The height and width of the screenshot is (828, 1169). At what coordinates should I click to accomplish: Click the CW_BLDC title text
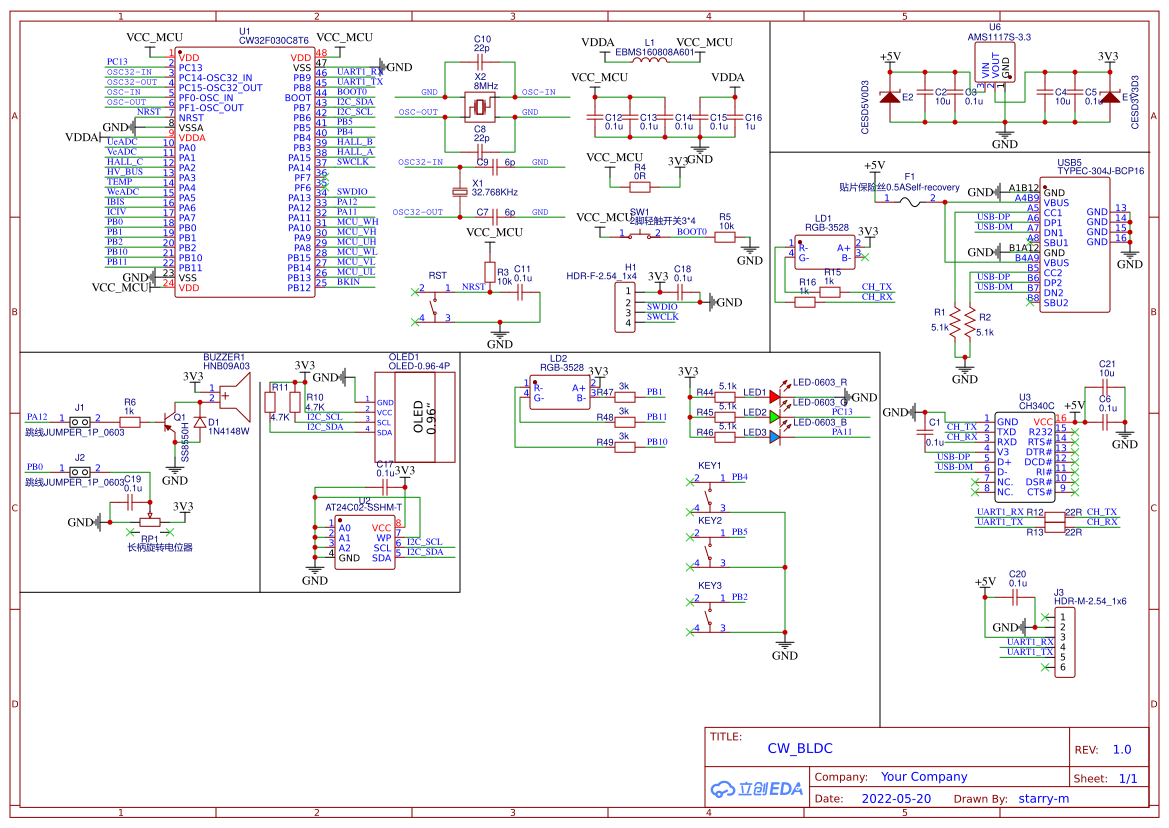(800, 748)
